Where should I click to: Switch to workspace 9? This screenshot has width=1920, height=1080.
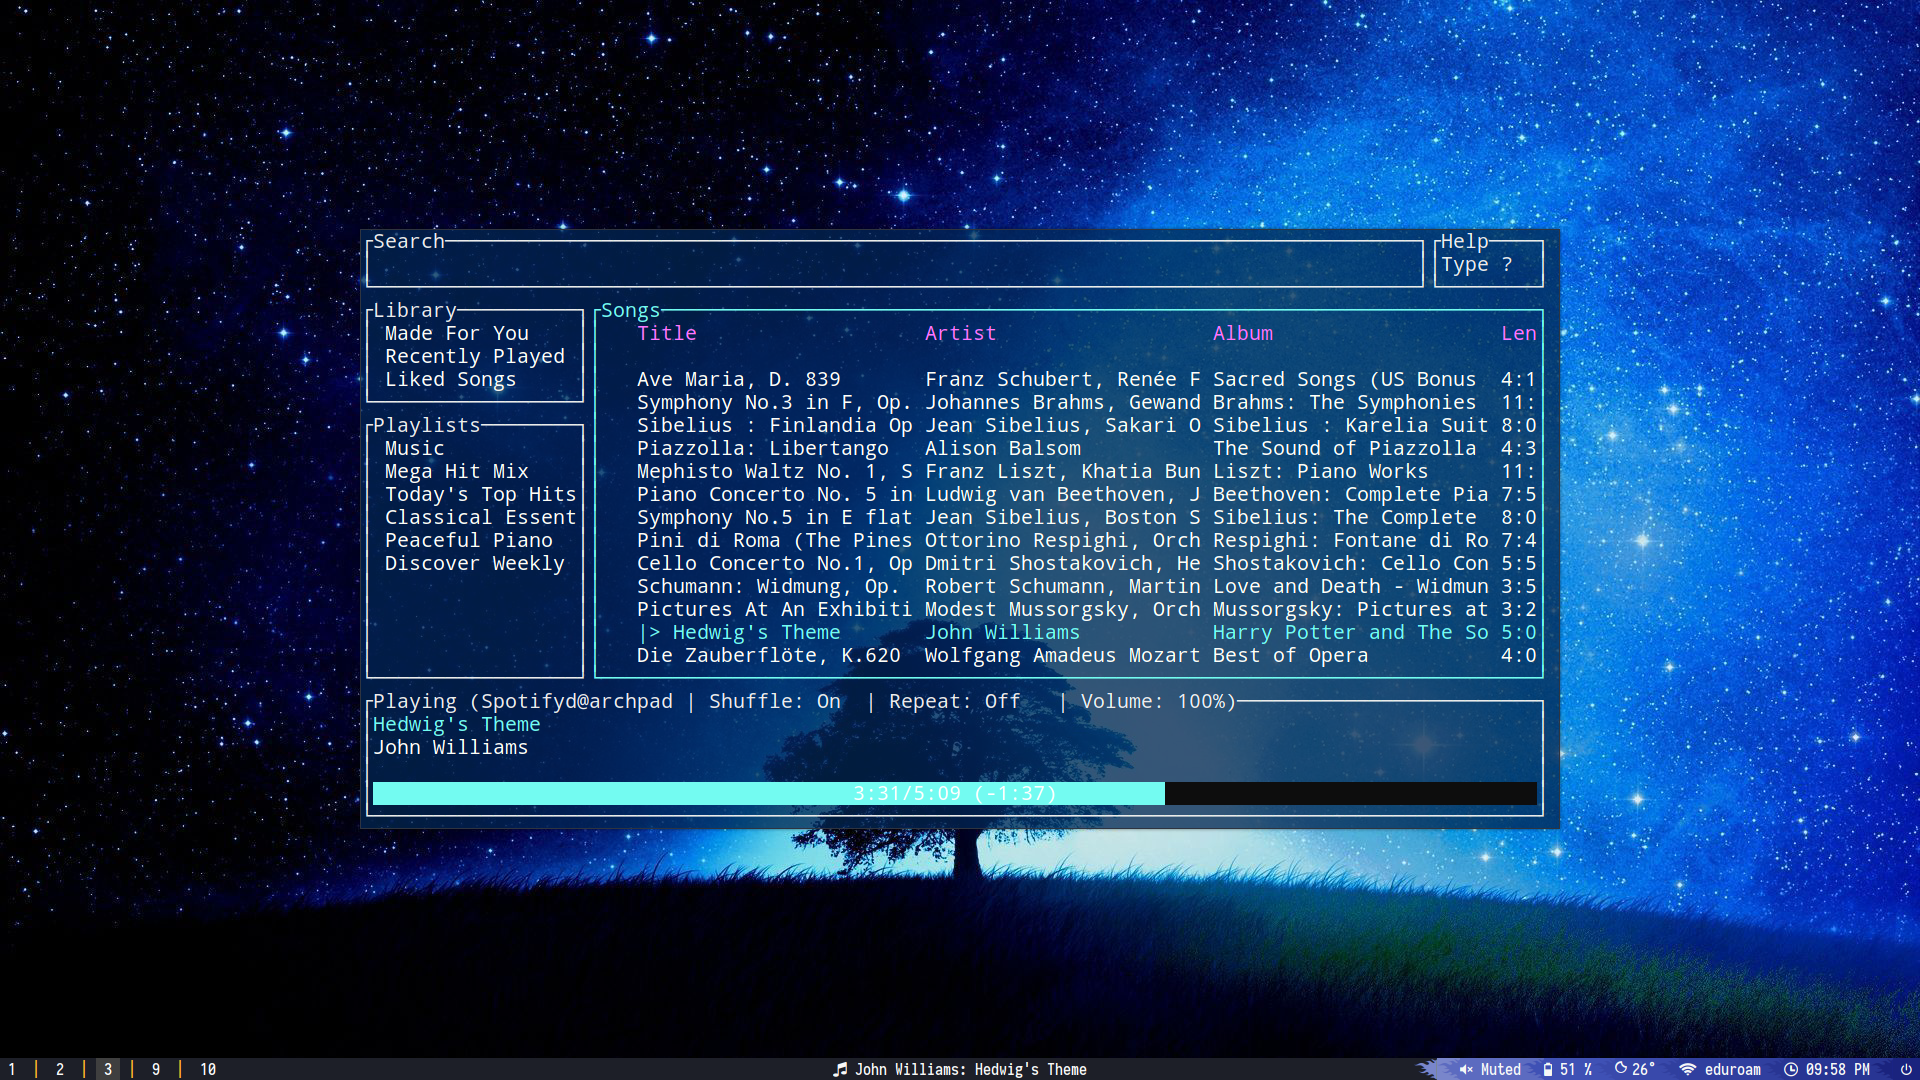[156, 1069]
